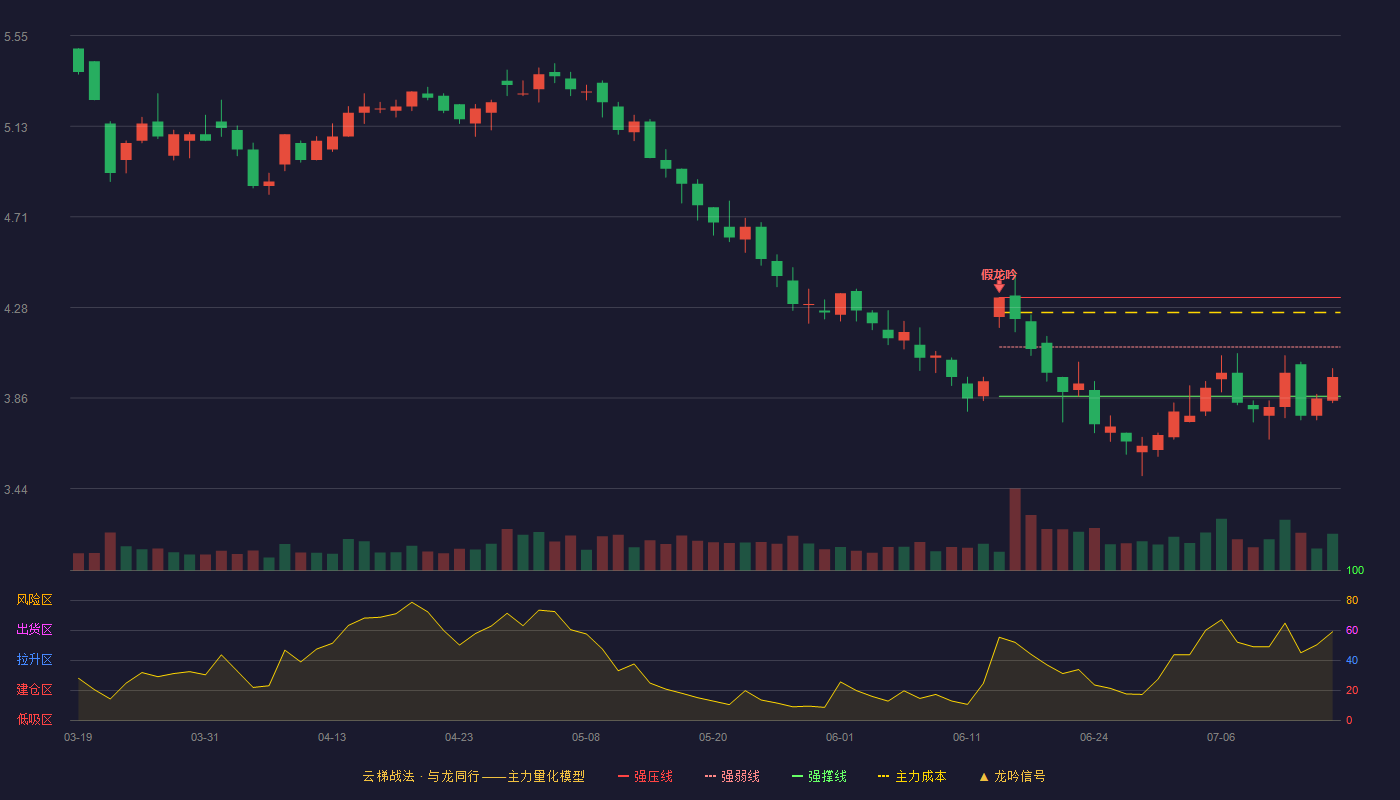Click the 假龙吟 annotation label
1400x800 pixels.
(999, 274)
